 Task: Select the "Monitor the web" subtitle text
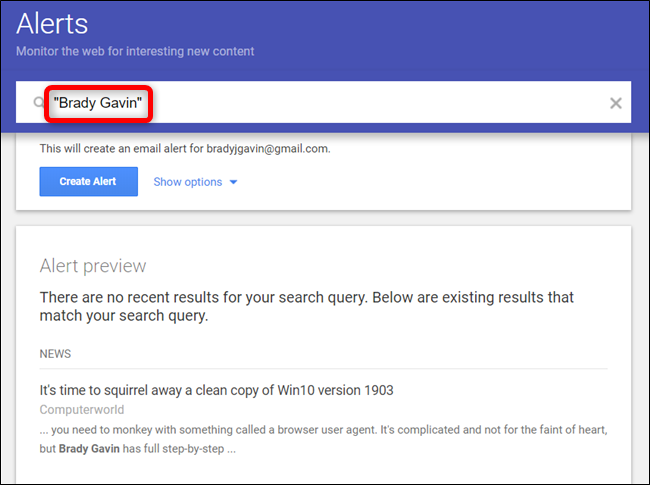135,51
